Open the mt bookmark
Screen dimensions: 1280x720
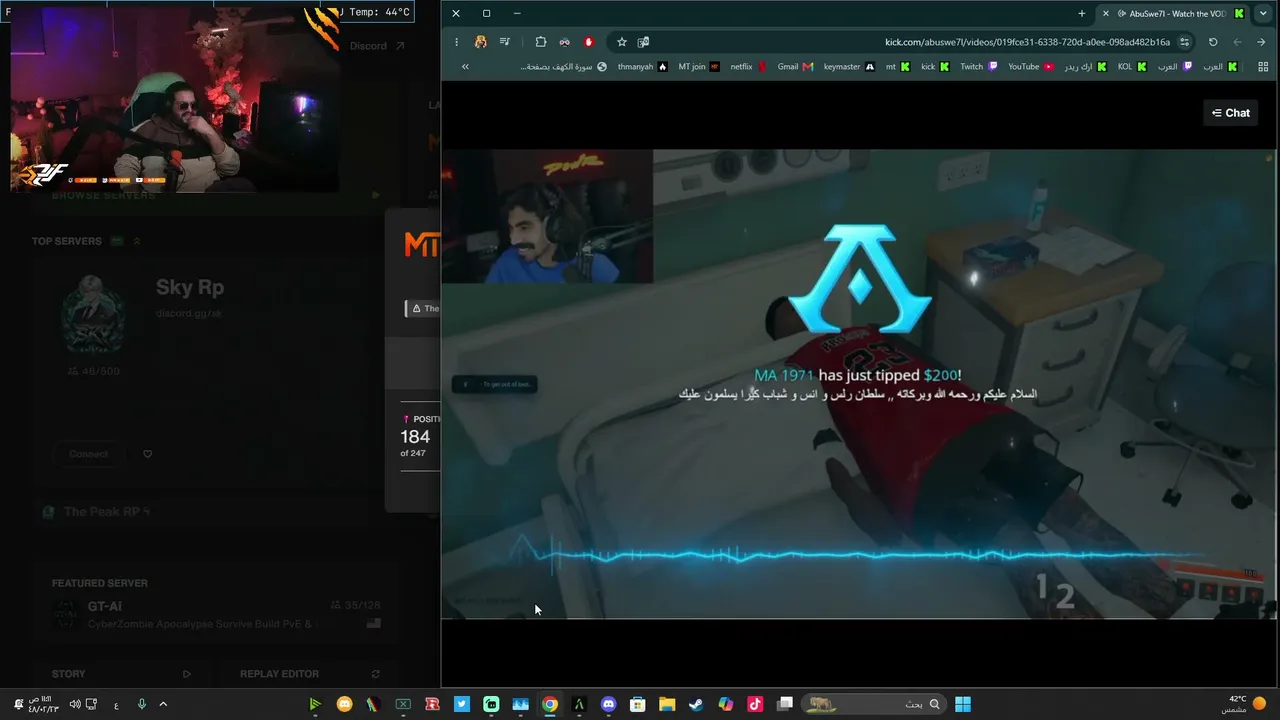[897, 67]
